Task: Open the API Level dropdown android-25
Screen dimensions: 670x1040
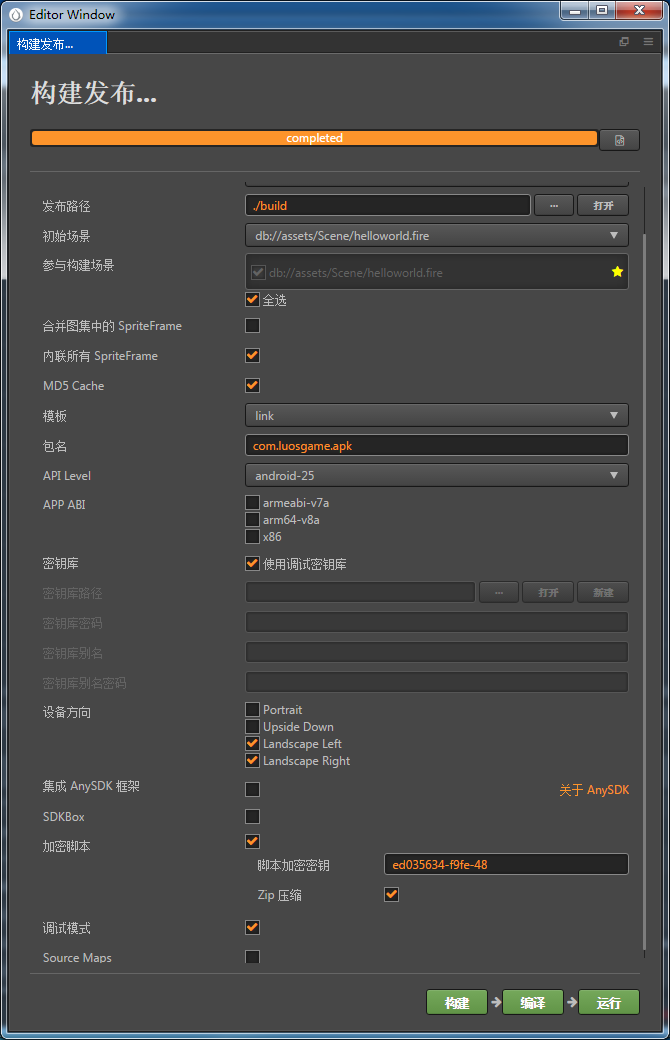Action: click(x=436, y=475)
